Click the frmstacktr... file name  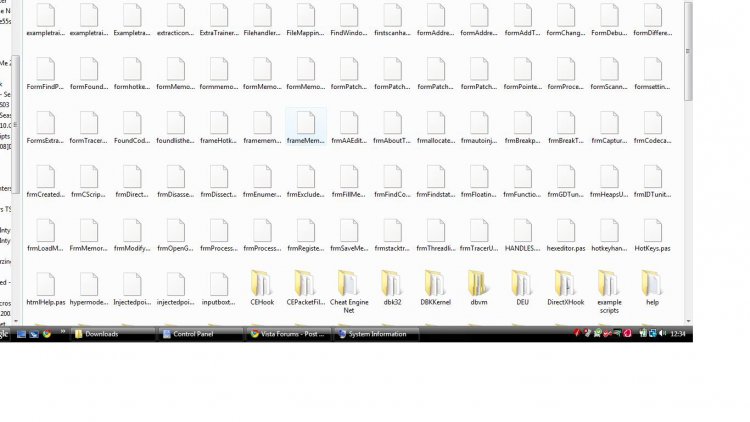tap(392, 248)
